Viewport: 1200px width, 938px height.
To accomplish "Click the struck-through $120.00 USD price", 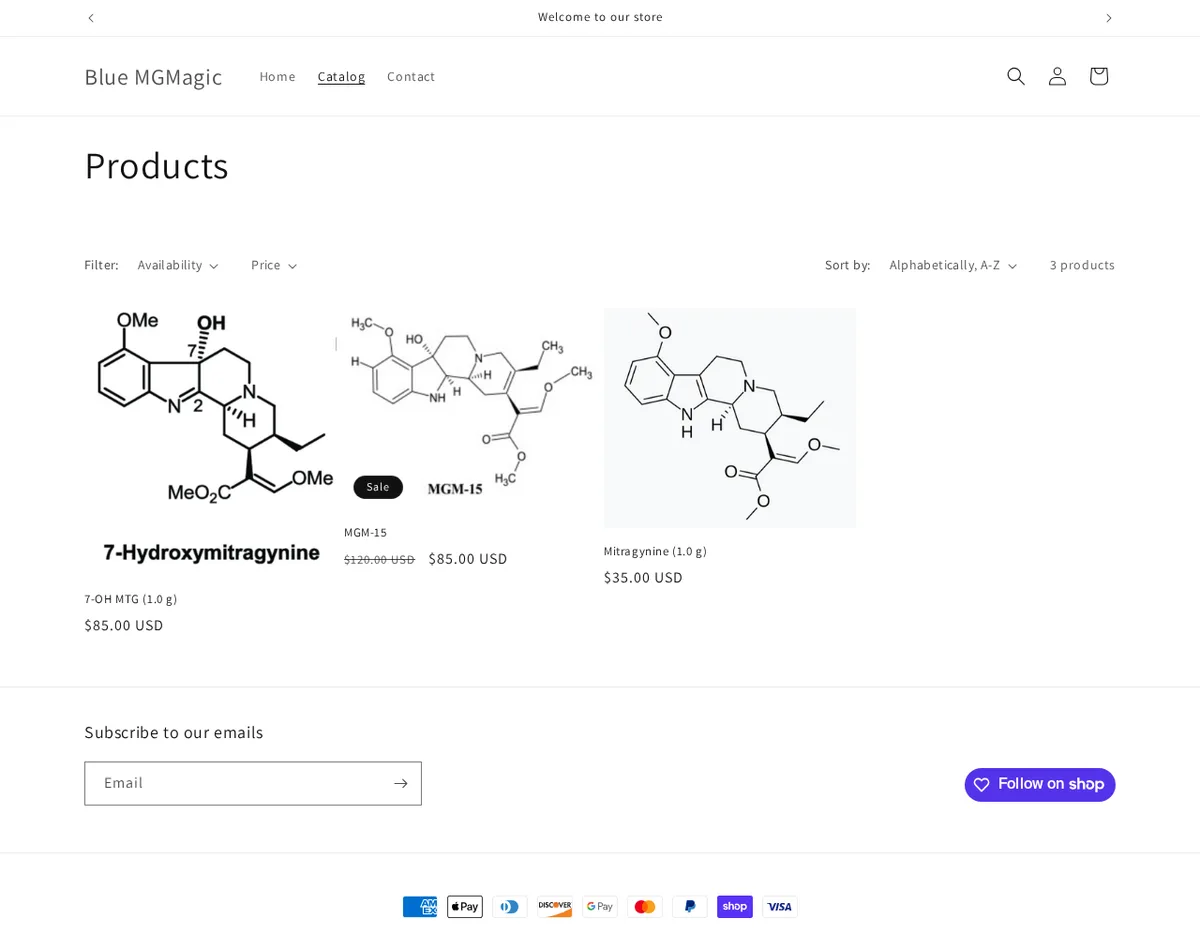I will [379, 560].
